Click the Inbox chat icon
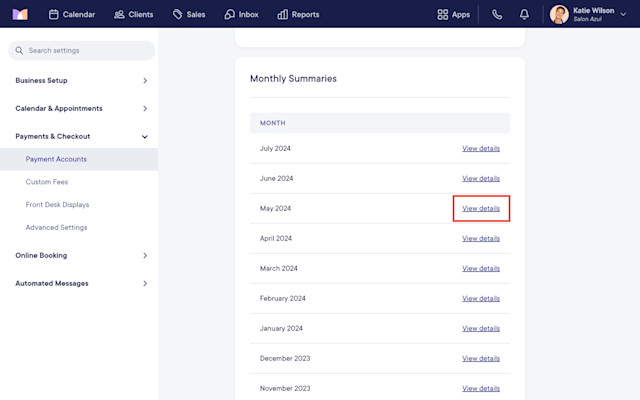 coord(229,15)
